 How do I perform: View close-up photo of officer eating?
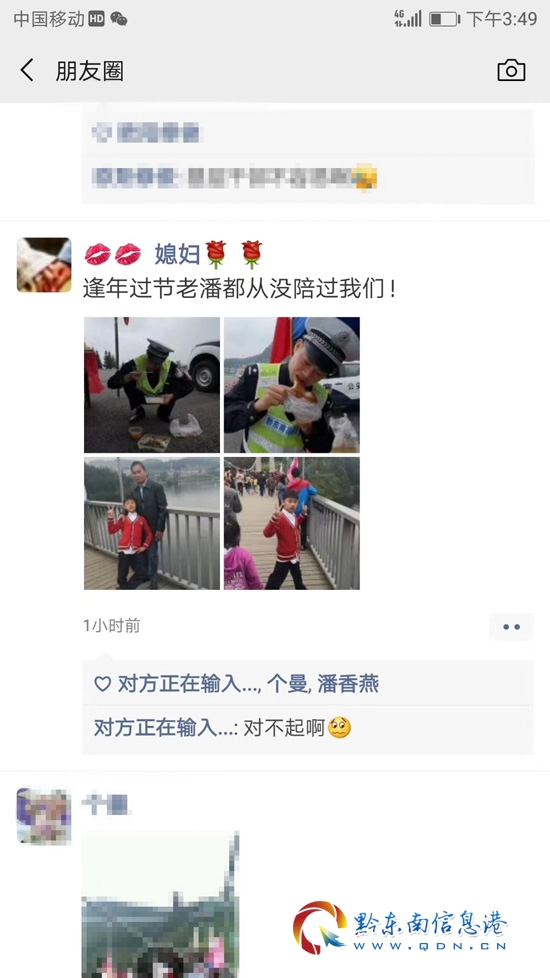(x=292, y=385)
